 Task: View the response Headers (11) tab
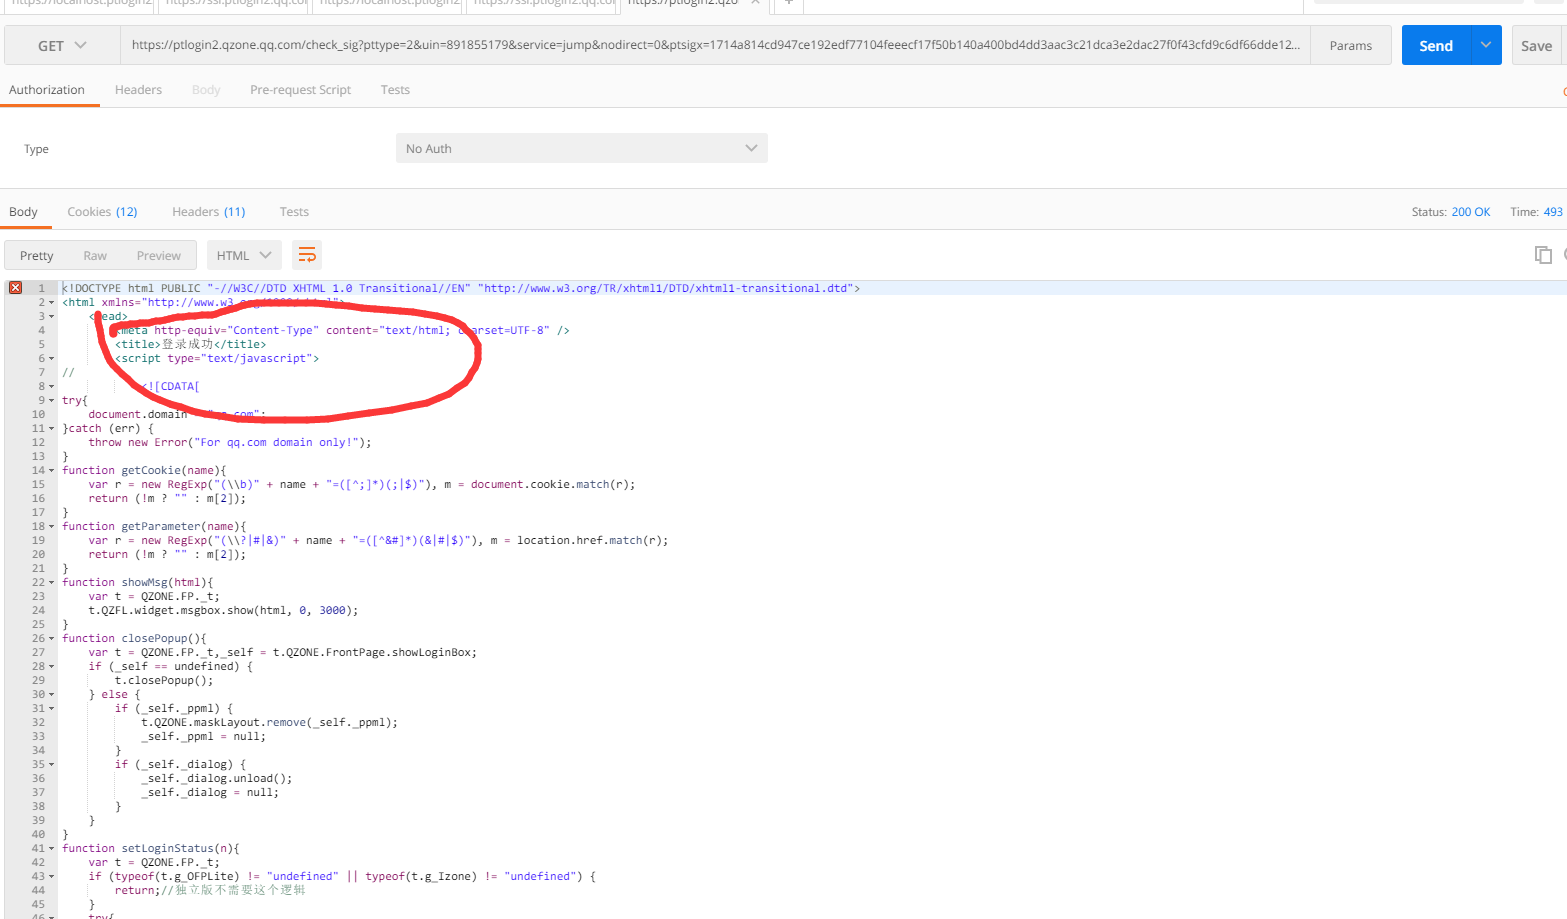tap(208, 212)
